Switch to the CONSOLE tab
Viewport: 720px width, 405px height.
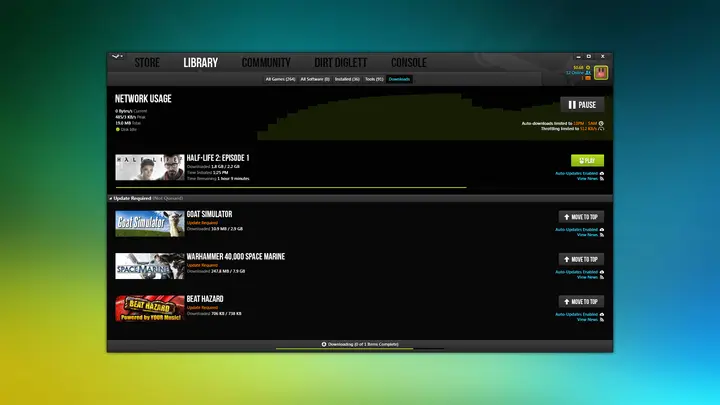point(409,63)
